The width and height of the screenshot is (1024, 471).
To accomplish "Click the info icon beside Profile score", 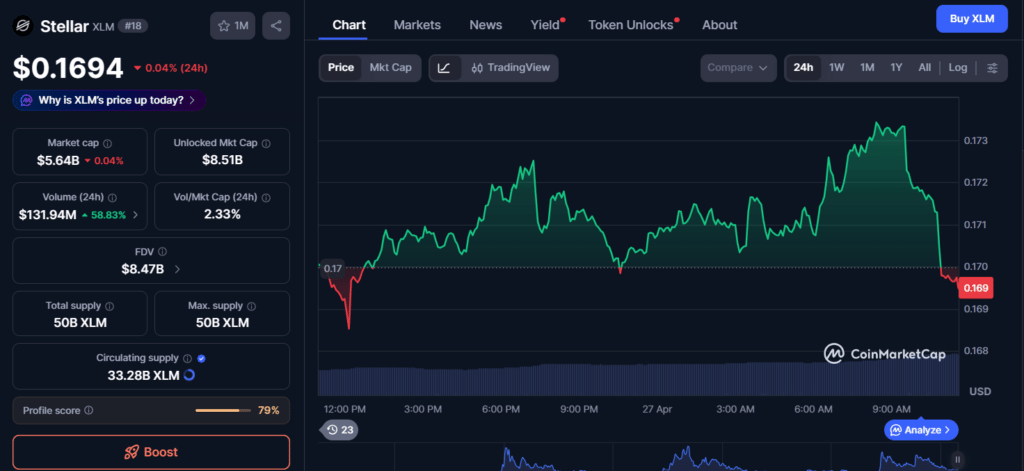I will 89,411.
